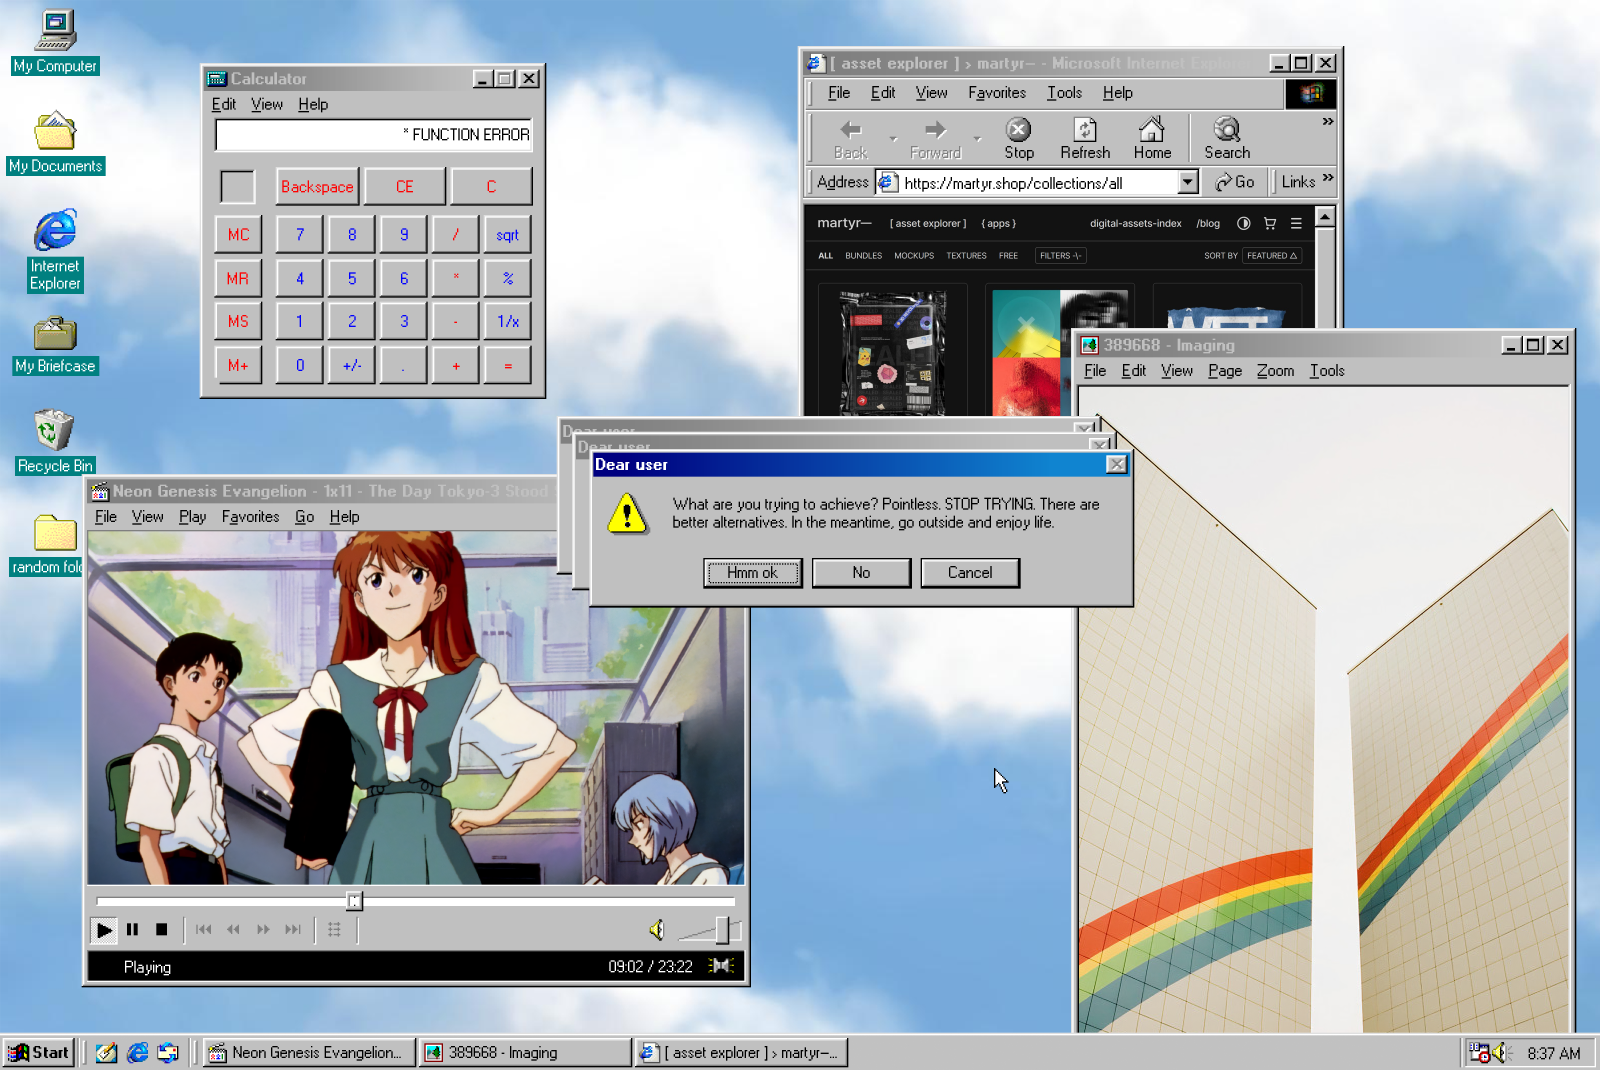Rewind the video in media player
1600x1070 pixels.
tap(233, 930)
